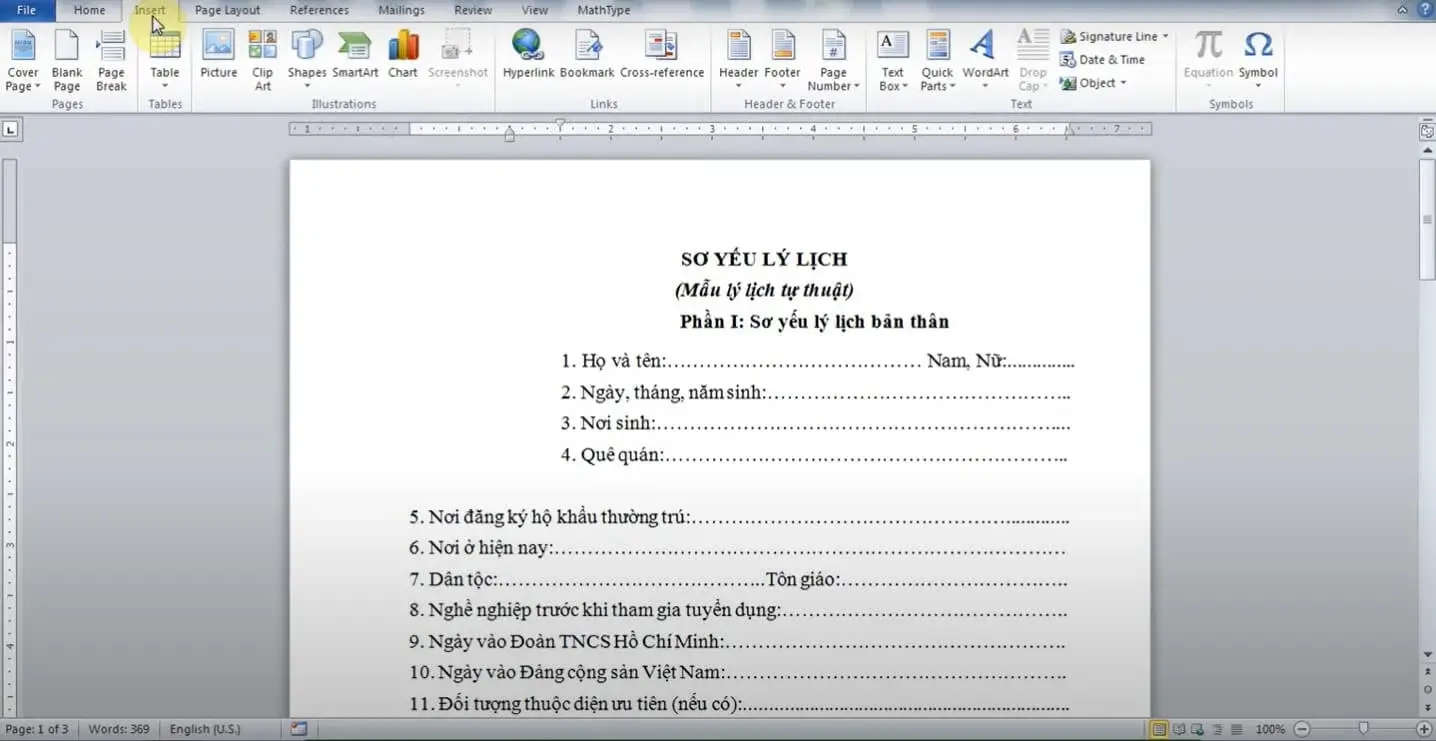Zoom out with the minus button

(x=1302, y=729)
